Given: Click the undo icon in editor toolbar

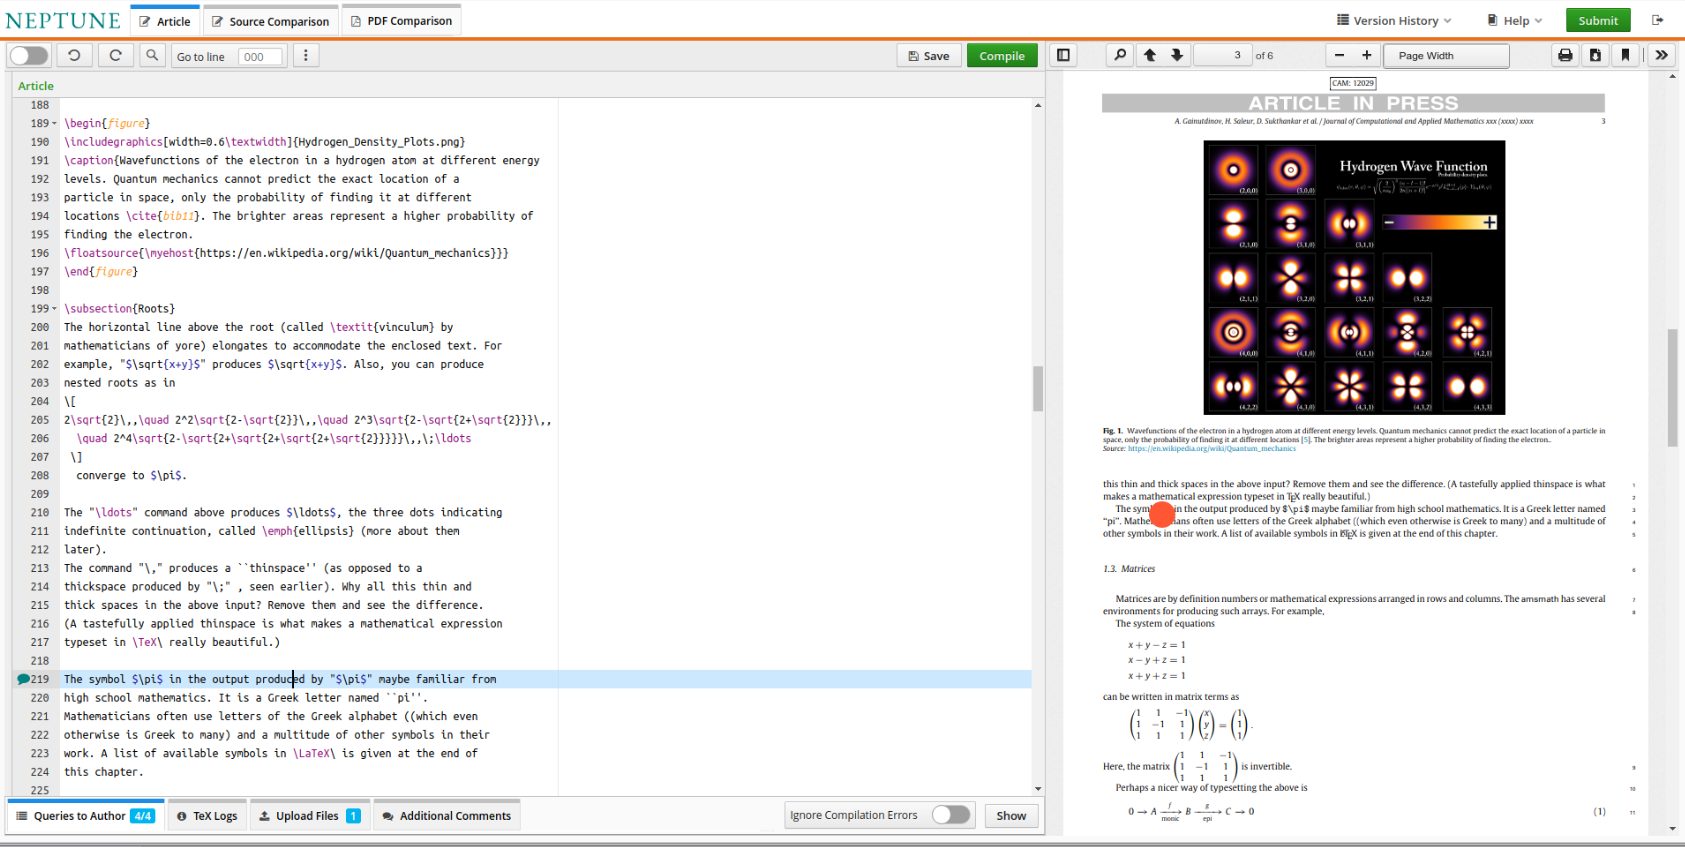Looking at the screenshot, I should (74, 56).
